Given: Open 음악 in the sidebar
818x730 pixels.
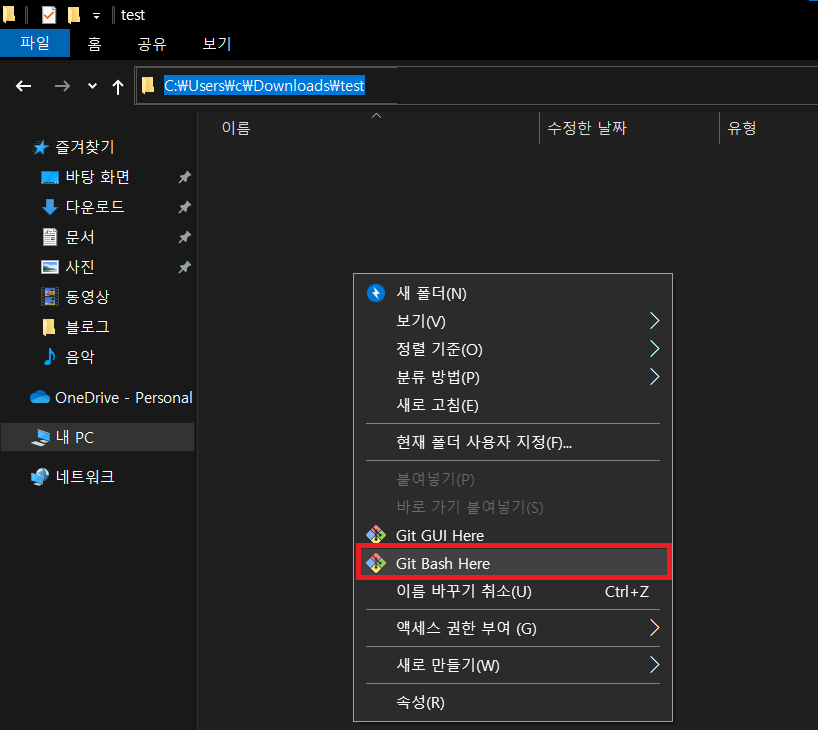Looking at the screenshot, I should coord(80,357).
